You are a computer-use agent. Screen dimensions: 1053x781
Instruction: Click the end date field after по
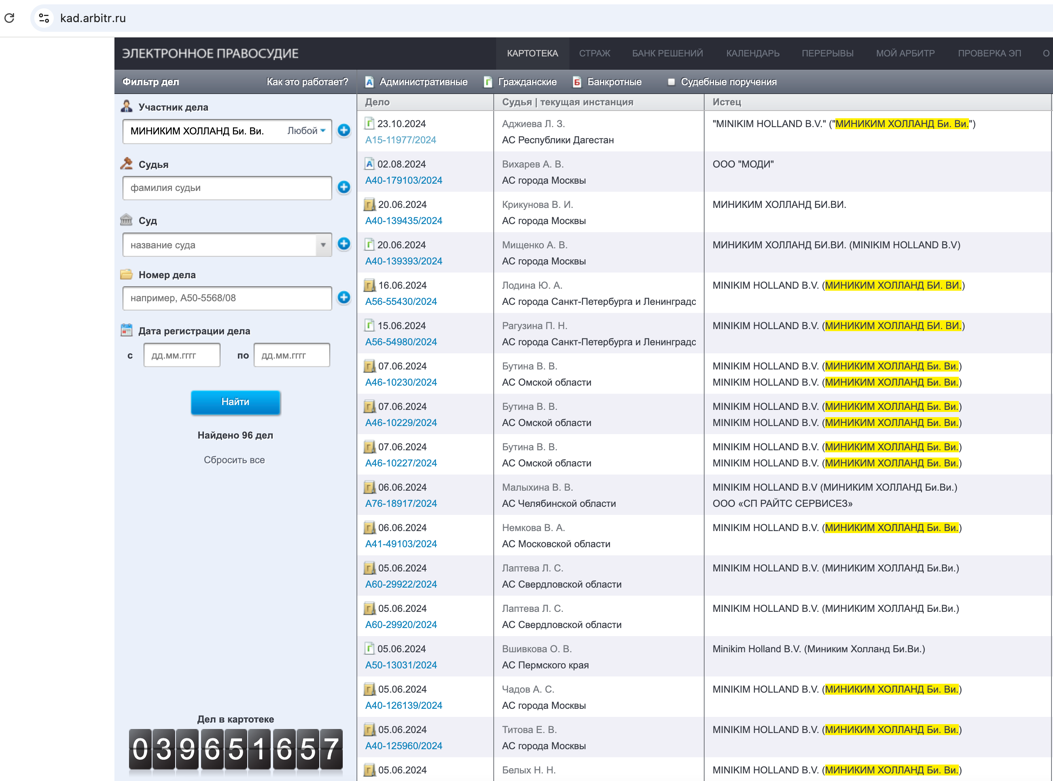pyautogui.click(x=291, y=355)
